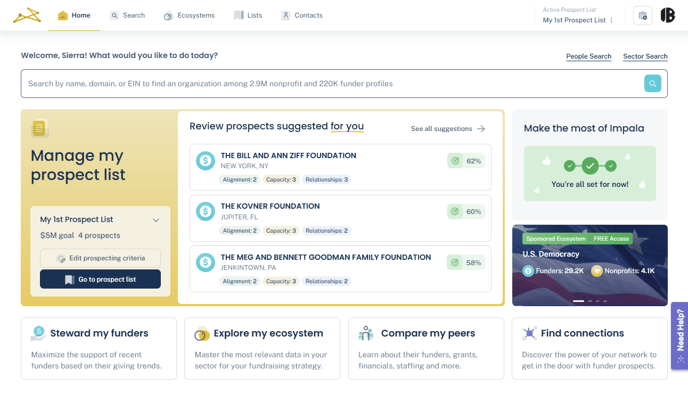688x402 pixels.
Task: Click the Kovner Foundation dollar icon
Action: [205, 211]
